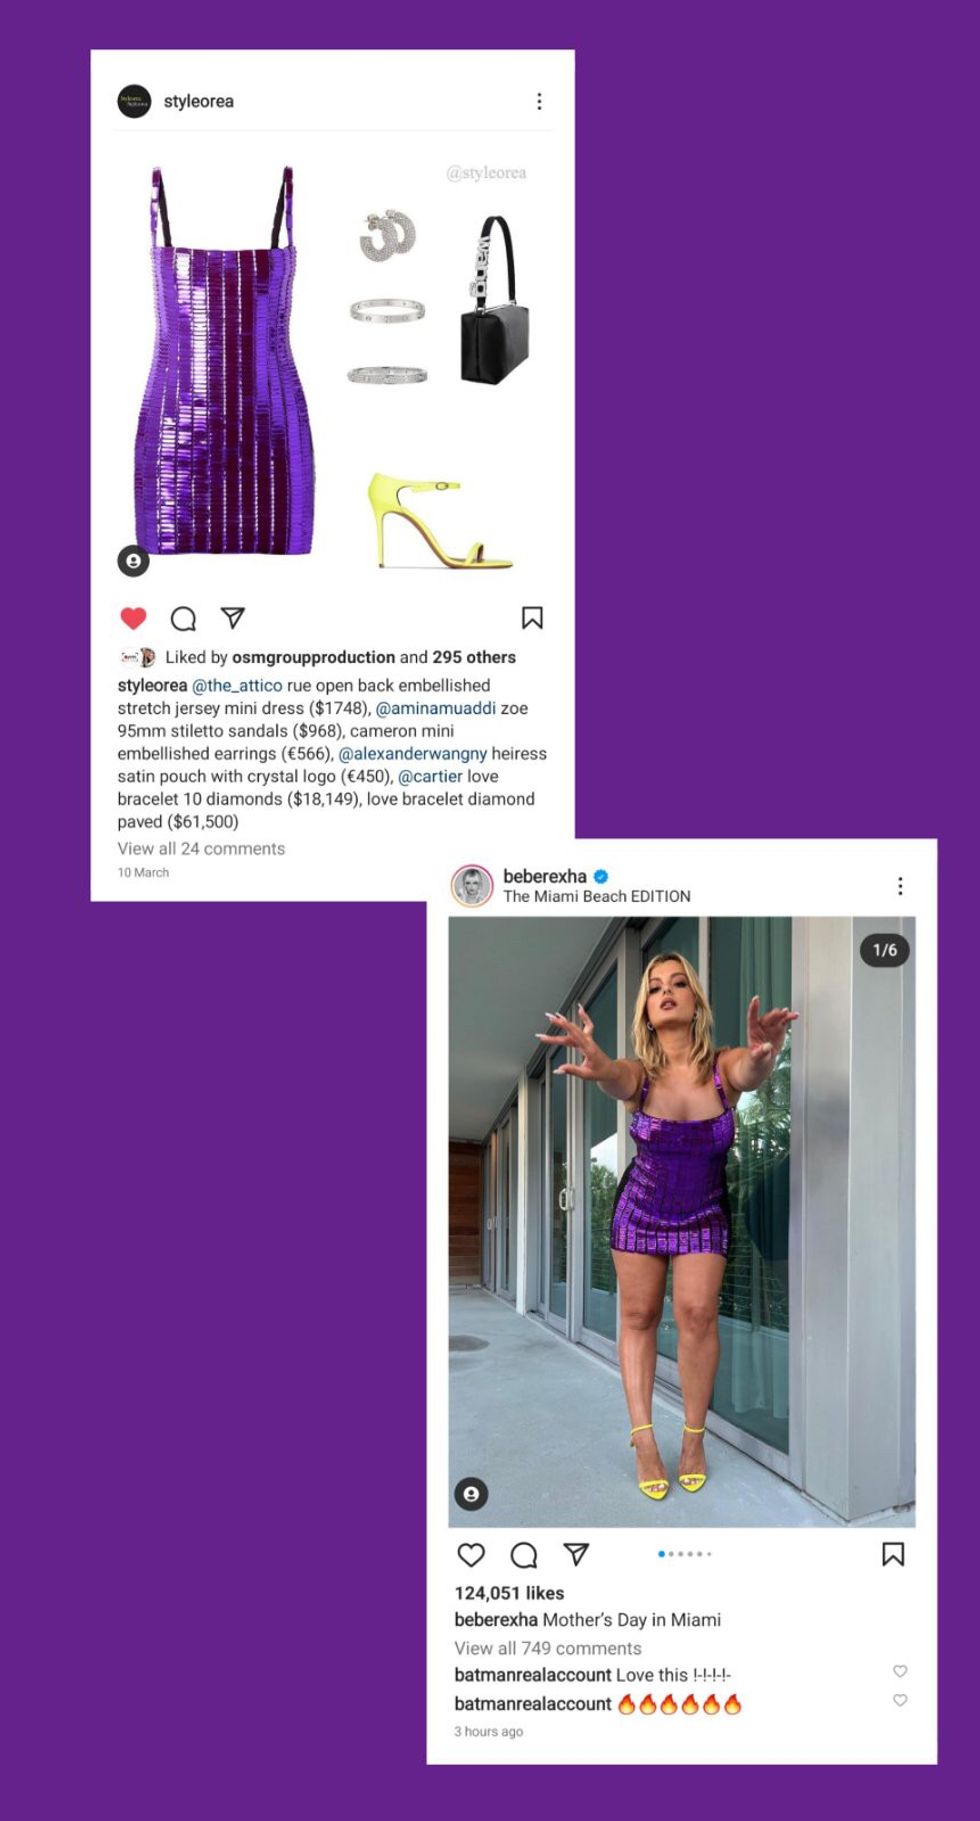The image size is (980, 1821).
Task: Expand View all 24 comments
Action: 201,848
